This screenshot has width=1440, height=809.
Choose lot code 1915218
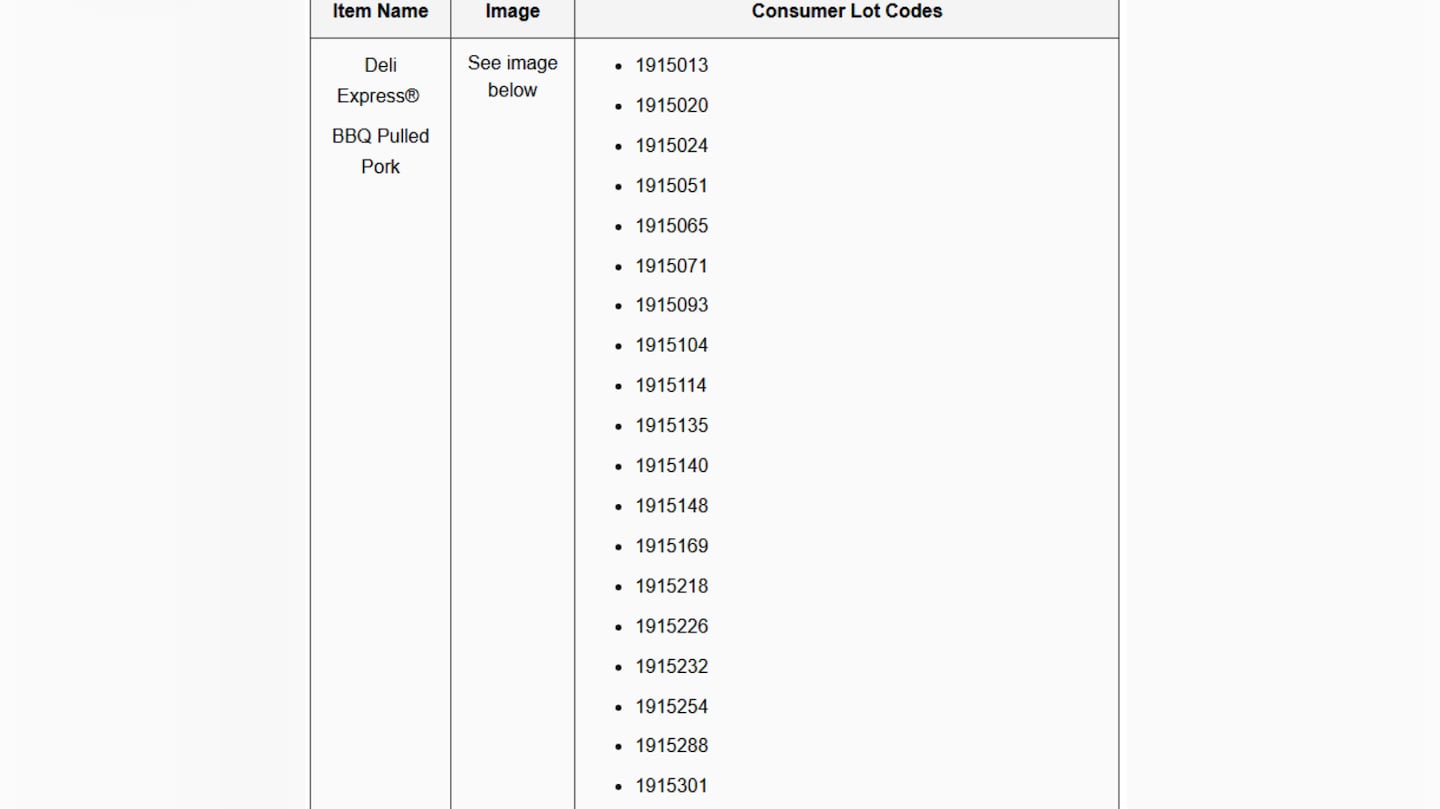click(x=671, y=585)
